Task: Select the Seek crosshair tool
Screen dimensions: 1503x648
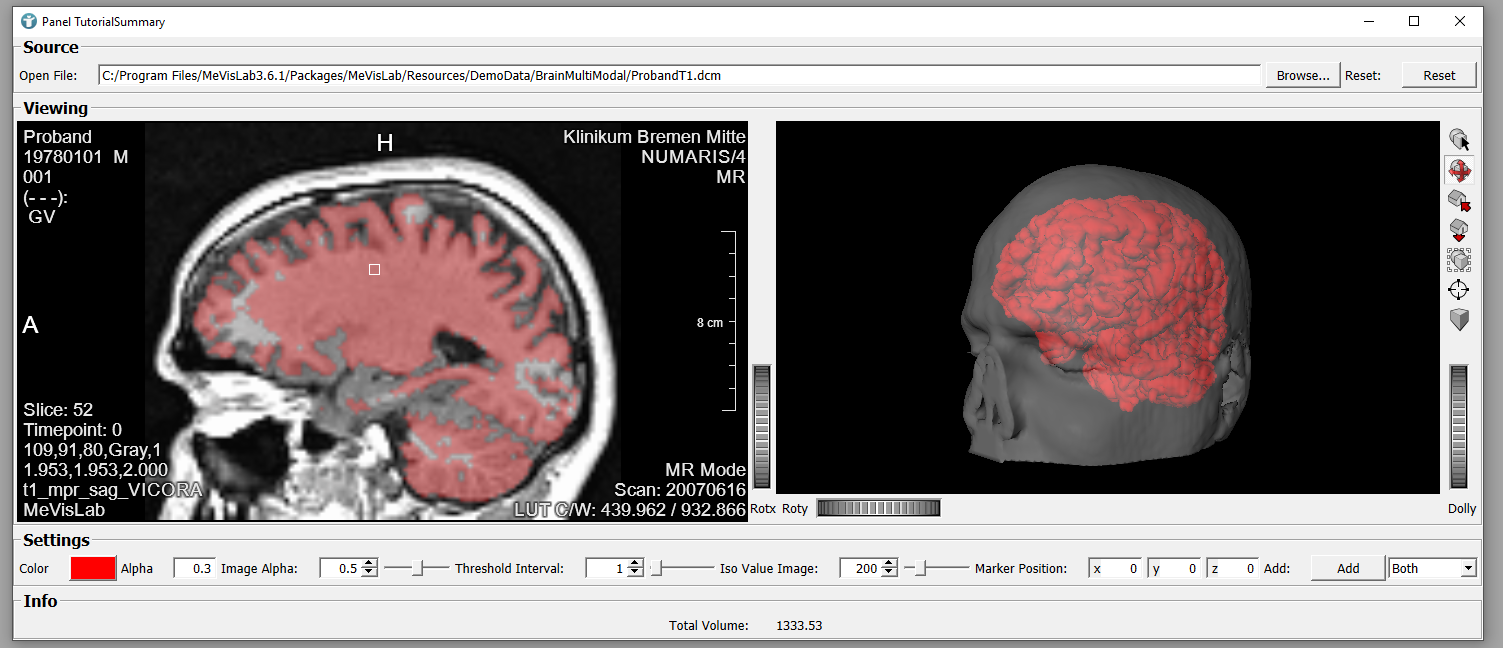Action: coord(1459,290)
